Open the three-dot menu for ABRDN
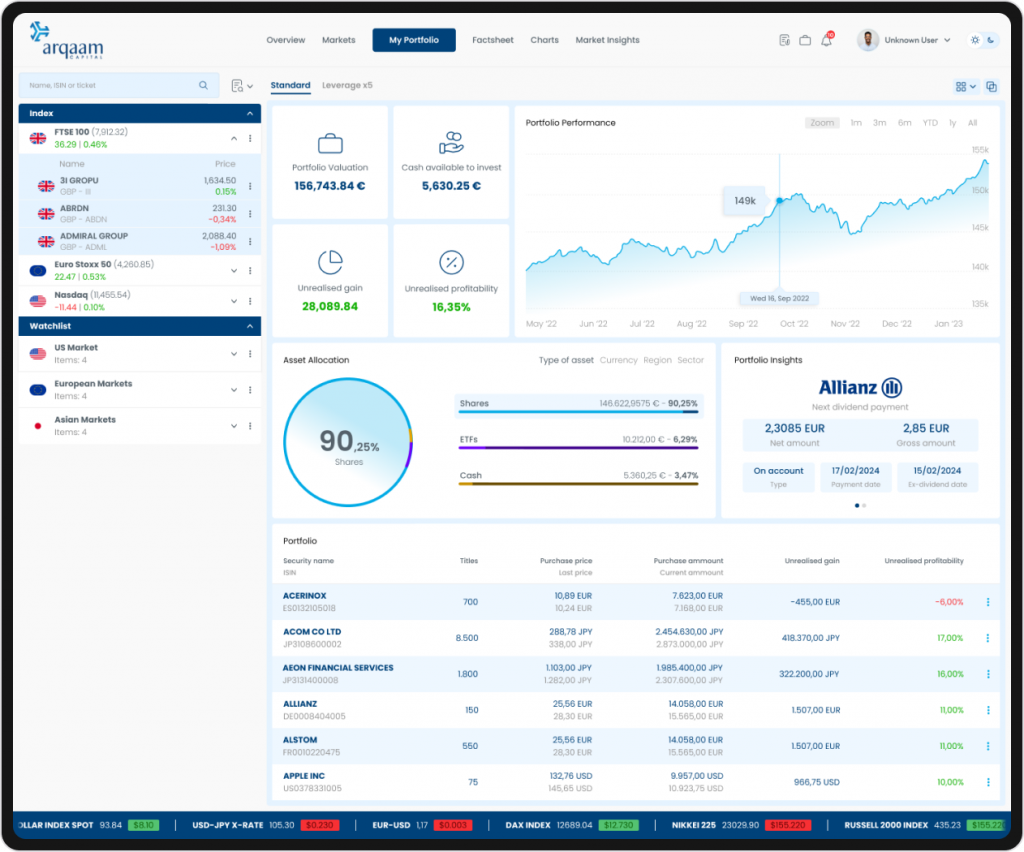The width and height of the screenshot is (1024, 852). click(x=250, y=214)
